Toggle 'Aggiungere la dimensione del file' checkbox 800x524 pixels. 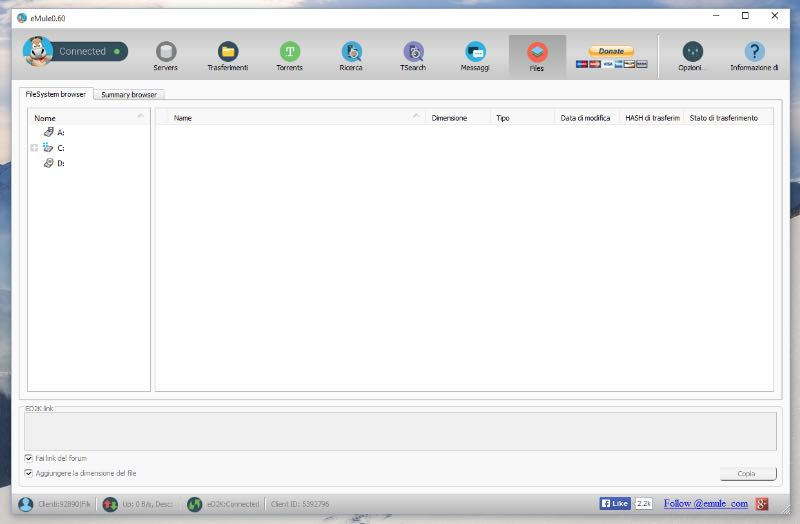pyautogui.click(x=28, y=473)
